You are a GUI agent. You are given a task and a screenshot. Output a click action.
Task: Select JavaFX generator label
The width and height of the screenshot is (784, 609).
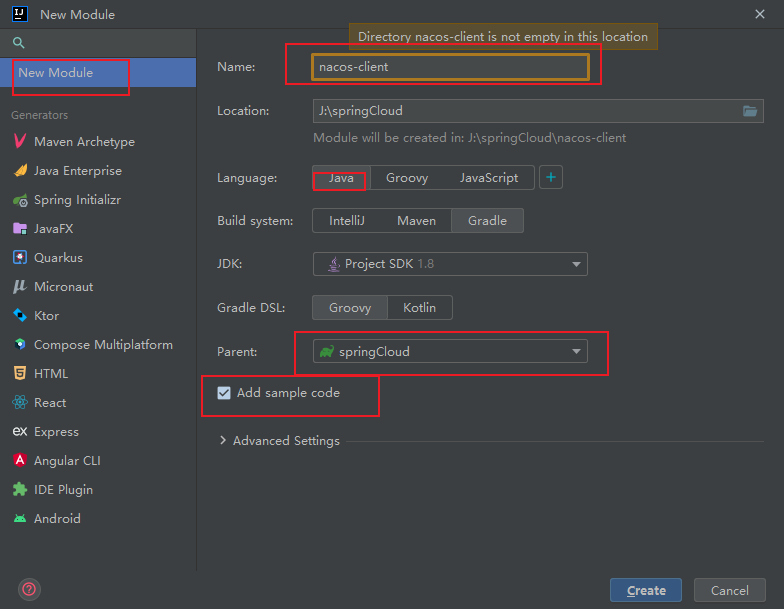click(x=54, y=229)
